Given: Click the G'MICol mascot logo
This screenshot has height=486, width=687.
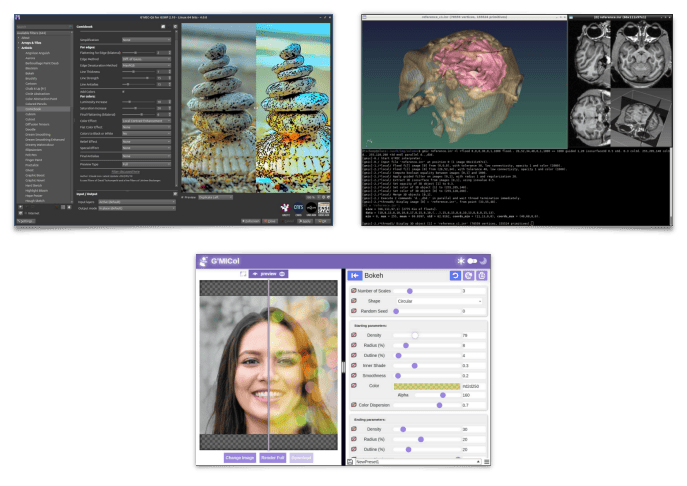Looking at the screenshot, I should 203,261.
